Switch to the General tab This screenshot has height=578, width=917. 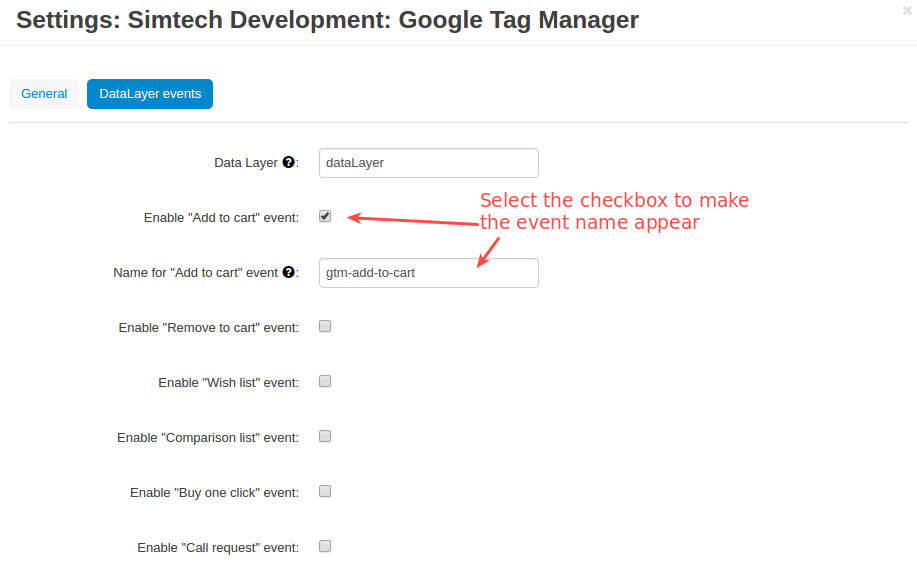tap(44, 94)
